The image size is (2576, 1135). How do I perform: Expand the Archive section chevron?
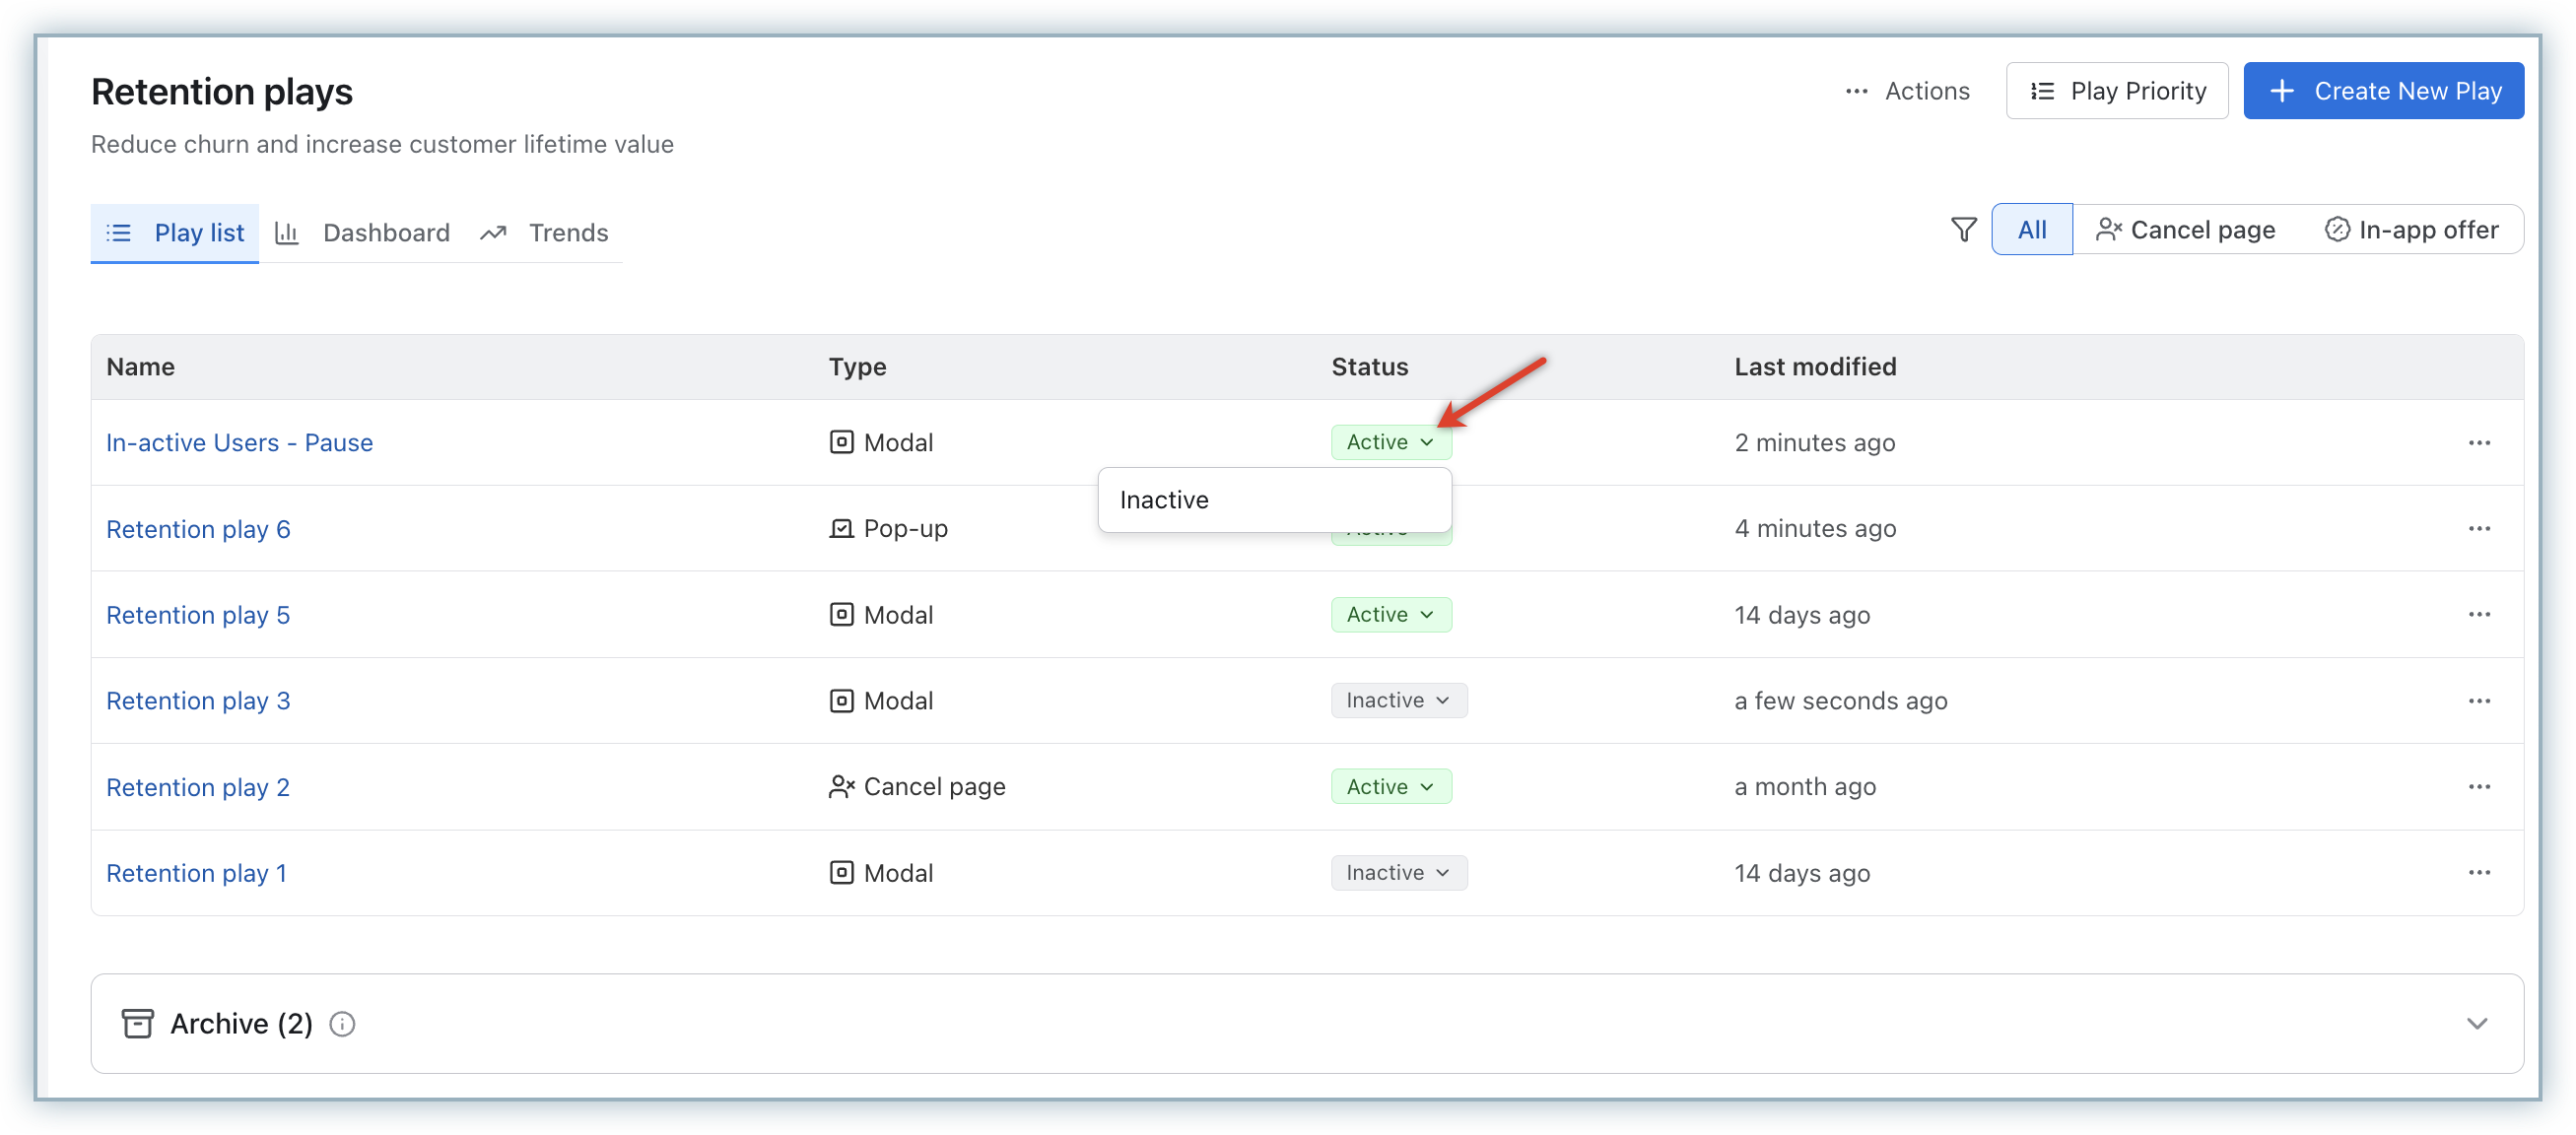pyautogui.click(x=2476, y=1024)
